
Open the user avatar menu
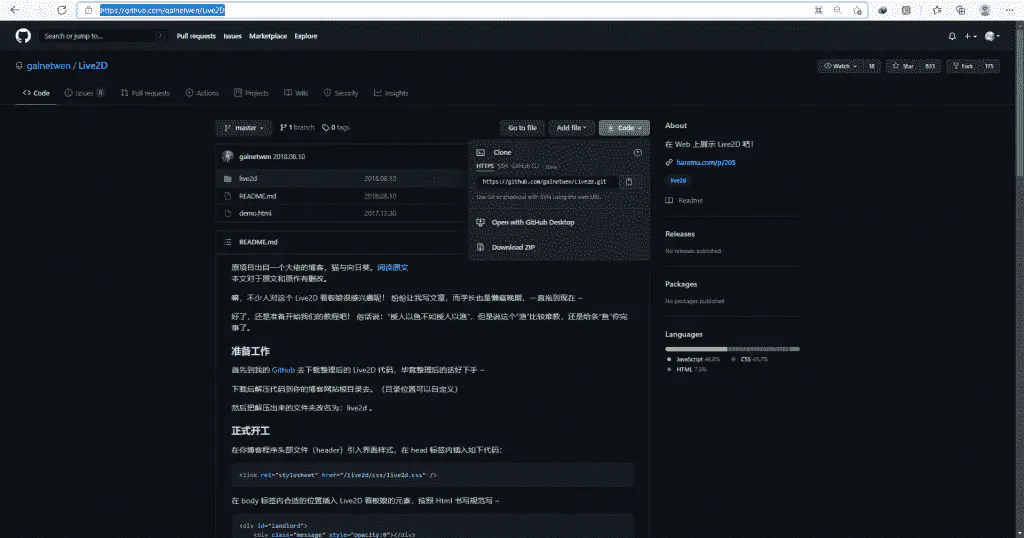pyautogui.click(x=992, y=37)
